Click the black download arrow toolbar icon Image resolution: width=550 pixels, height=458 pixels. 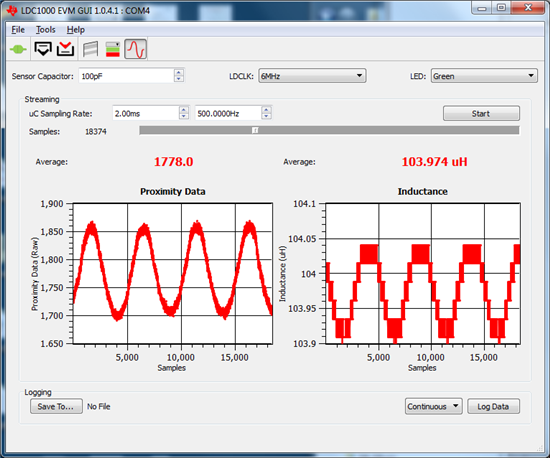(43, 49)
